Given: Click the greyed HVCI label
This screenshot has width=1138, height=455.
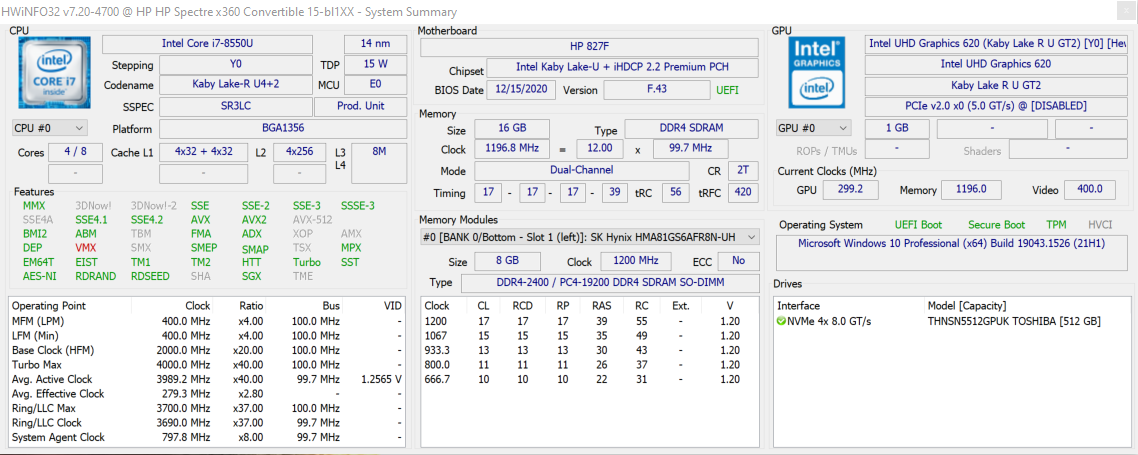Looking at the screenshot, I should (x=1100, y=225).
